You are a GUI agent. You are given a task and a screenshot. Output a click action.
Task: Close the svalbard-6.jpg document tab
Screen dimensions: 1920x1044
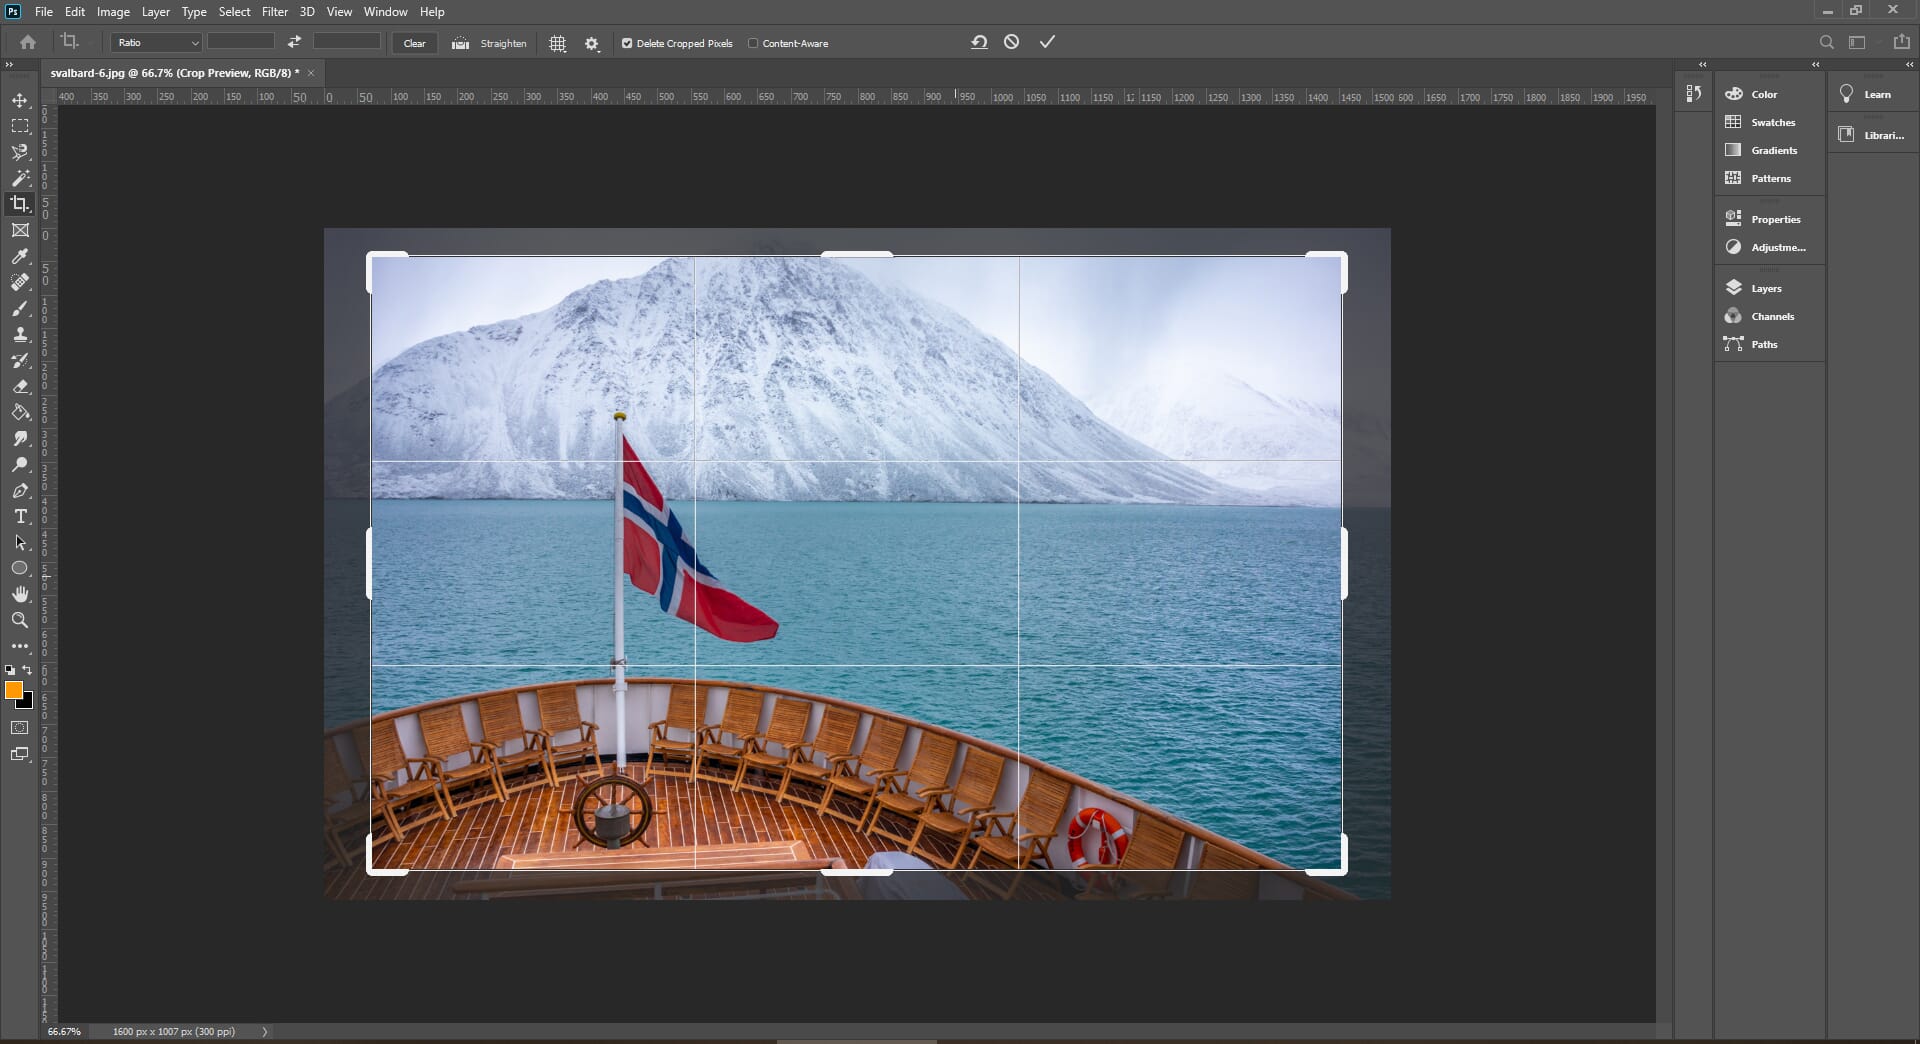311,73
